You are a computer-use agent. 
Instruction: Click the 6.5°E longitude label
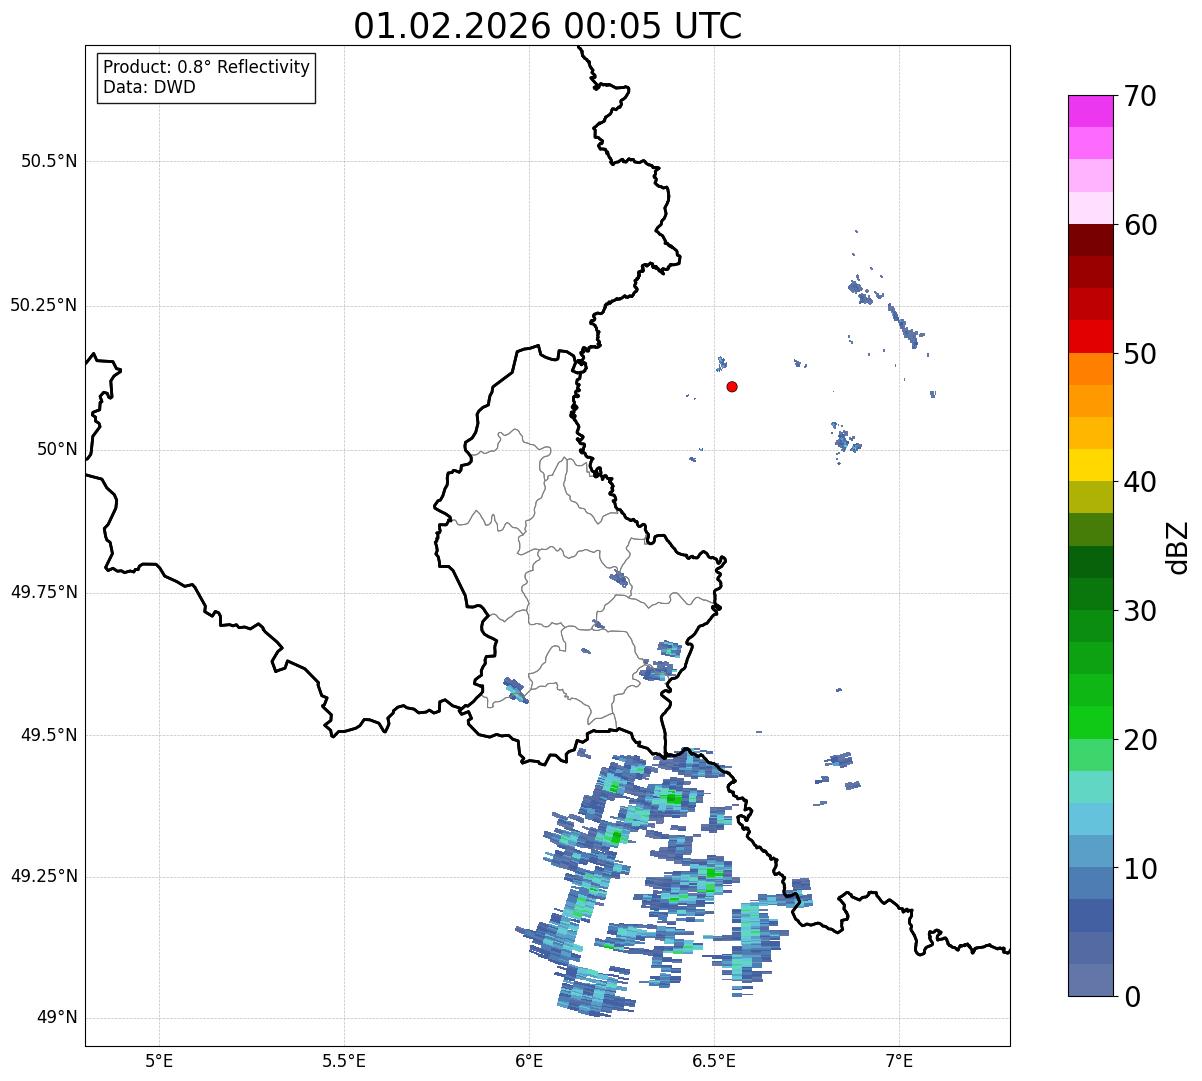(714, 1061)
